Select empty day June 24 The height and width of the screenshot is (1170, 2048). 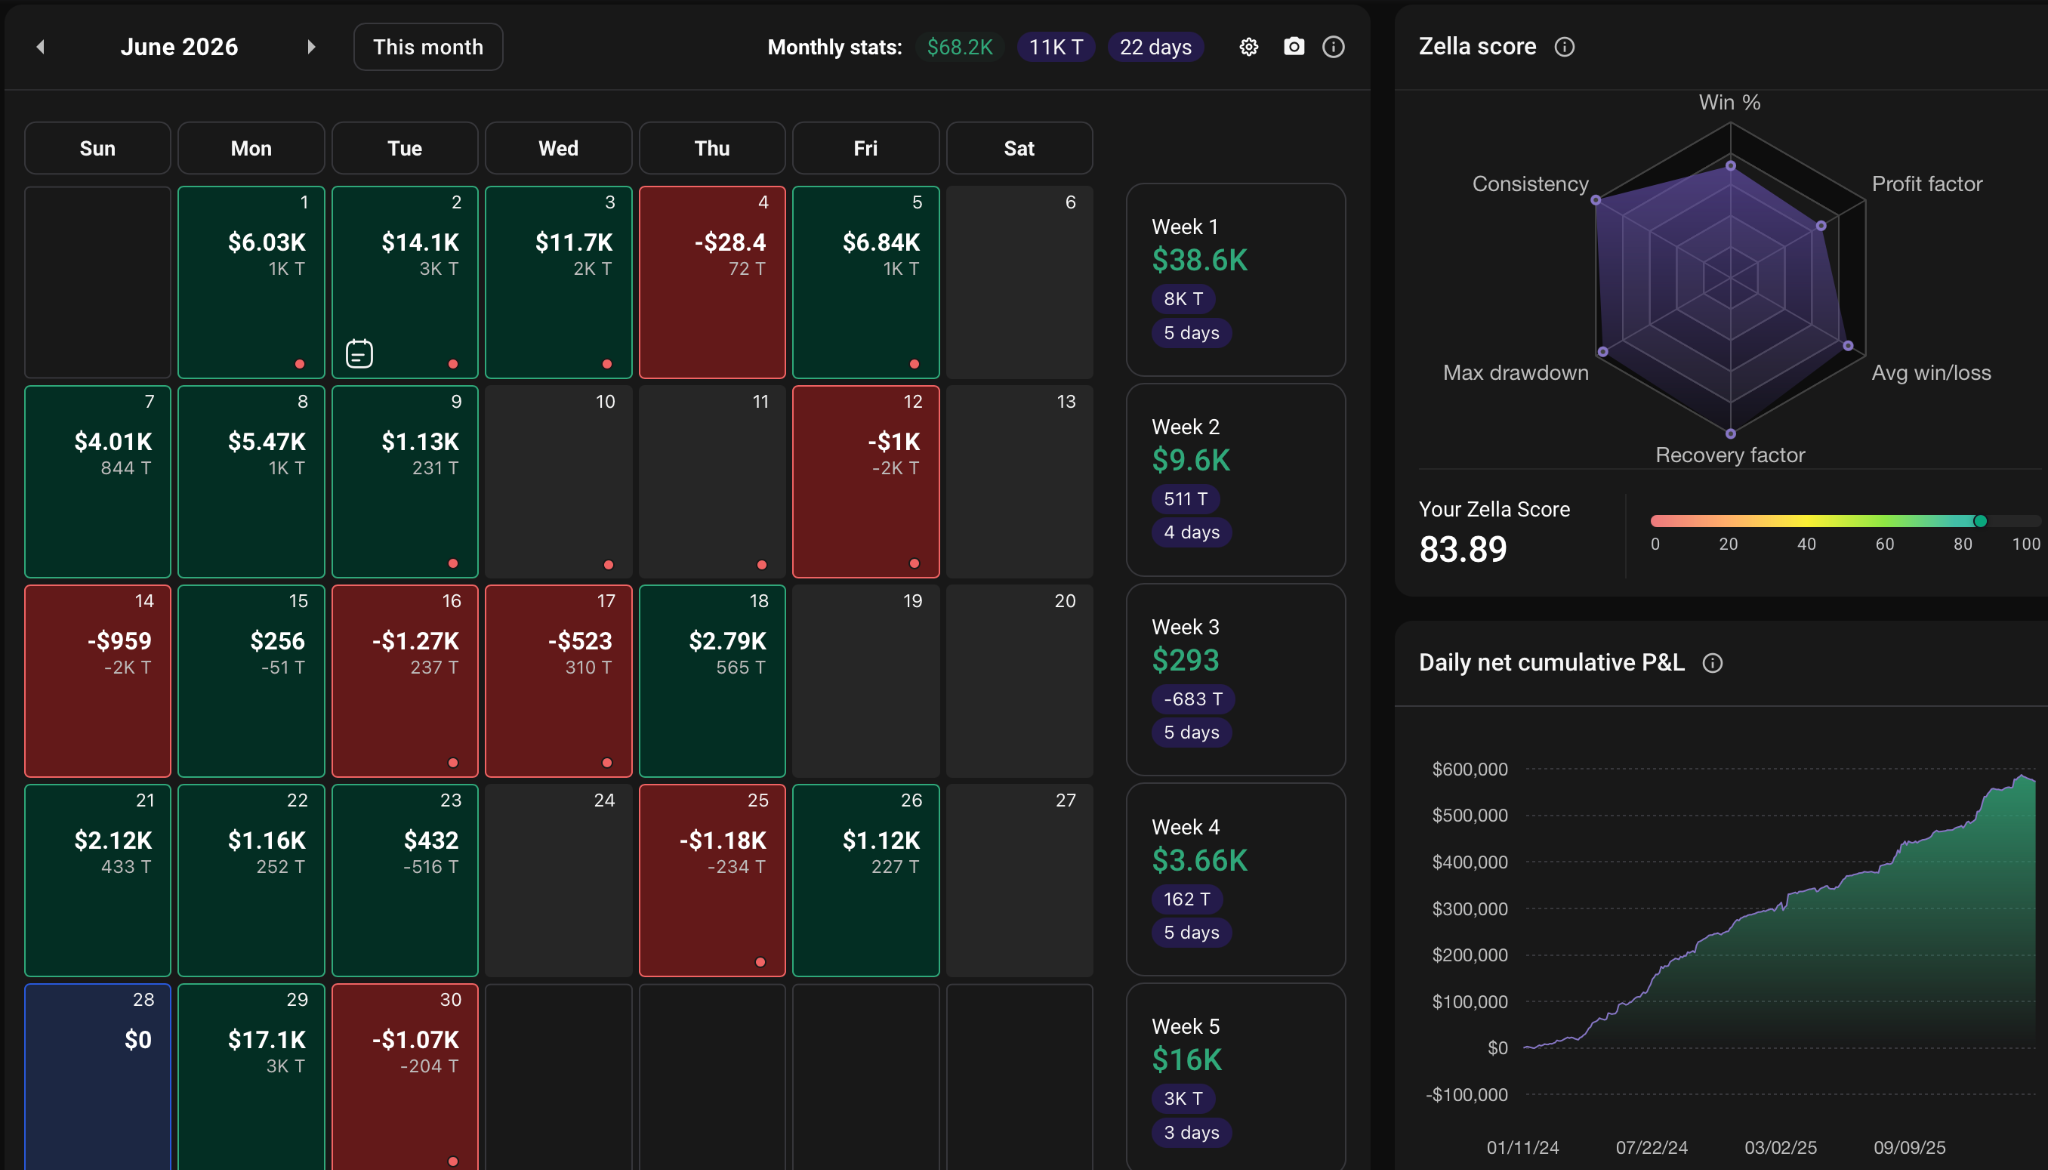559,880
